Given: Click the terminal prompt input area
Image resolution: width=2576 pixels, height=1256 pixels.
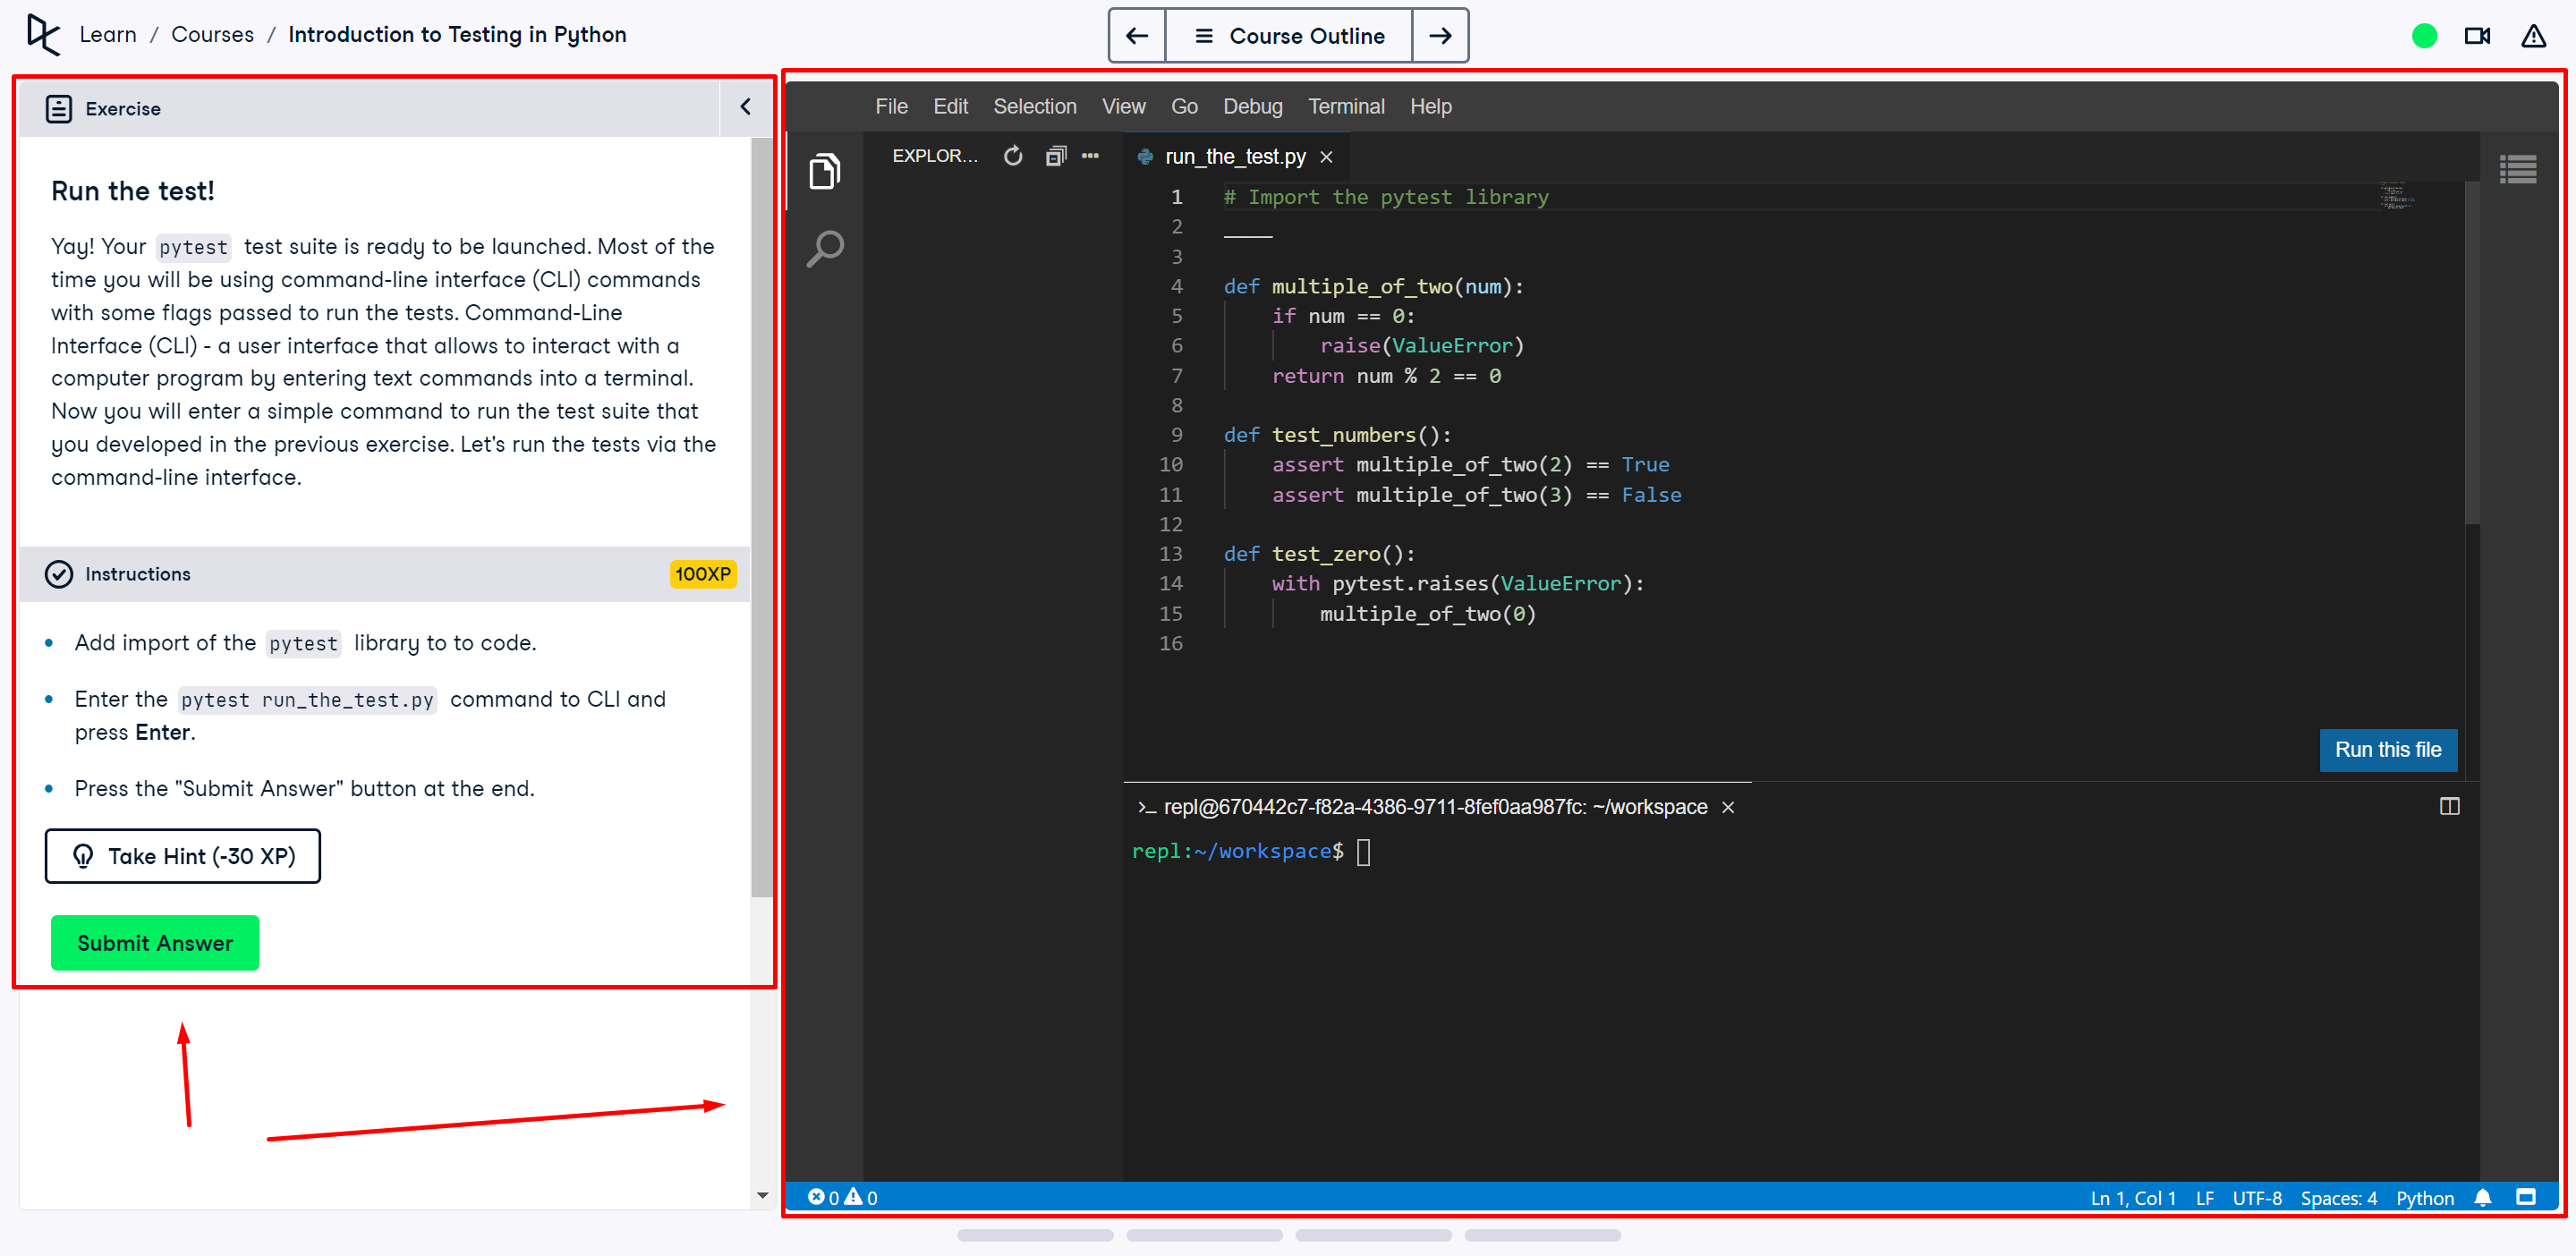Looking at the screenshot, I should click(1363, 851).
